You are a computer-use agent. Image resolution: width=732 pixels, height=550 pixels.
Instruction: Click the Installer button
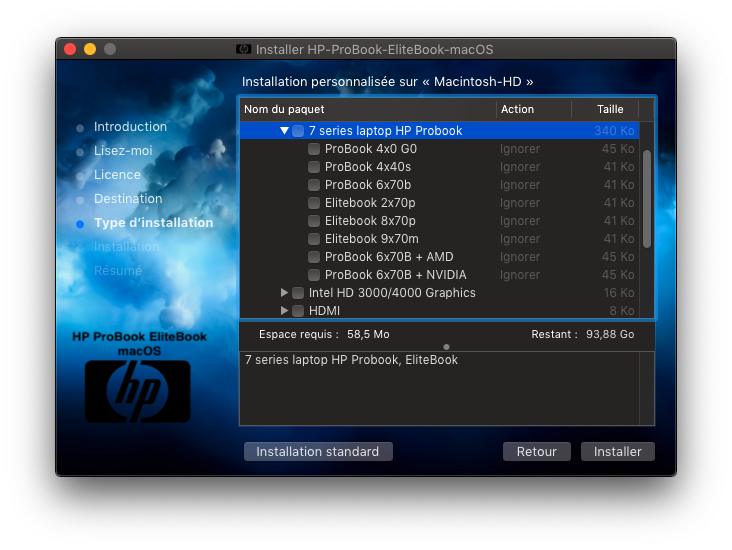point(617,451)
